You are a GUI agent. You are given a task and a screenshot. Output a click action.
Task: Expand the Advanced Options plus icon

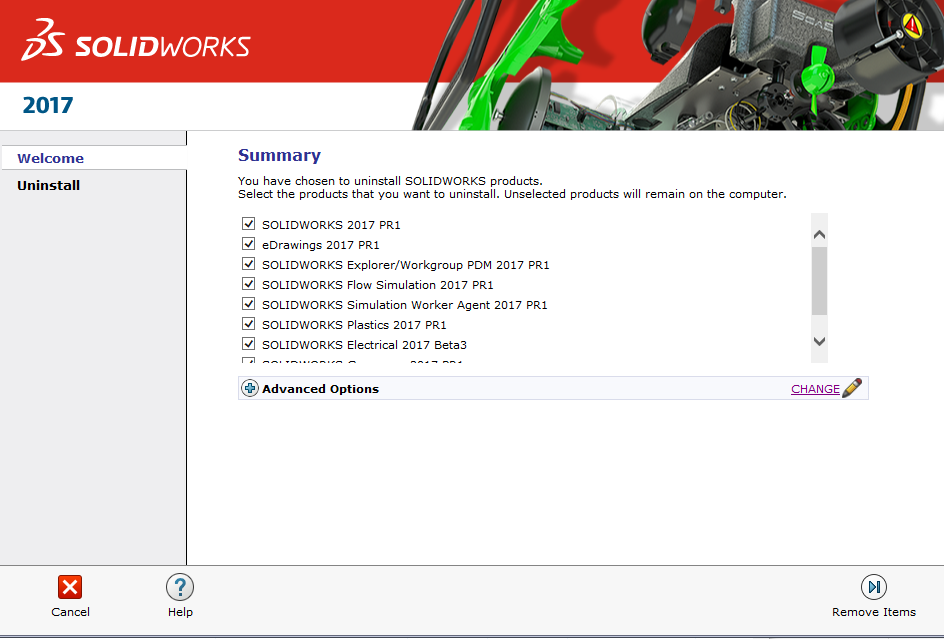(250, 388)
